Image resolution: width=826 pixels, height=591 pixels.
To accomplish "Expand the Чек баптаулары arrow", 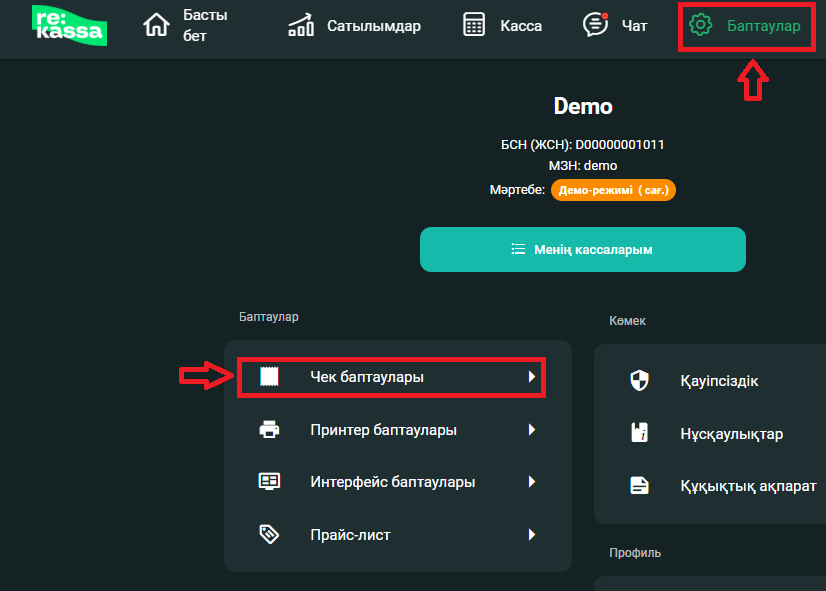I will pyautogui.click(x=532, y=377).
